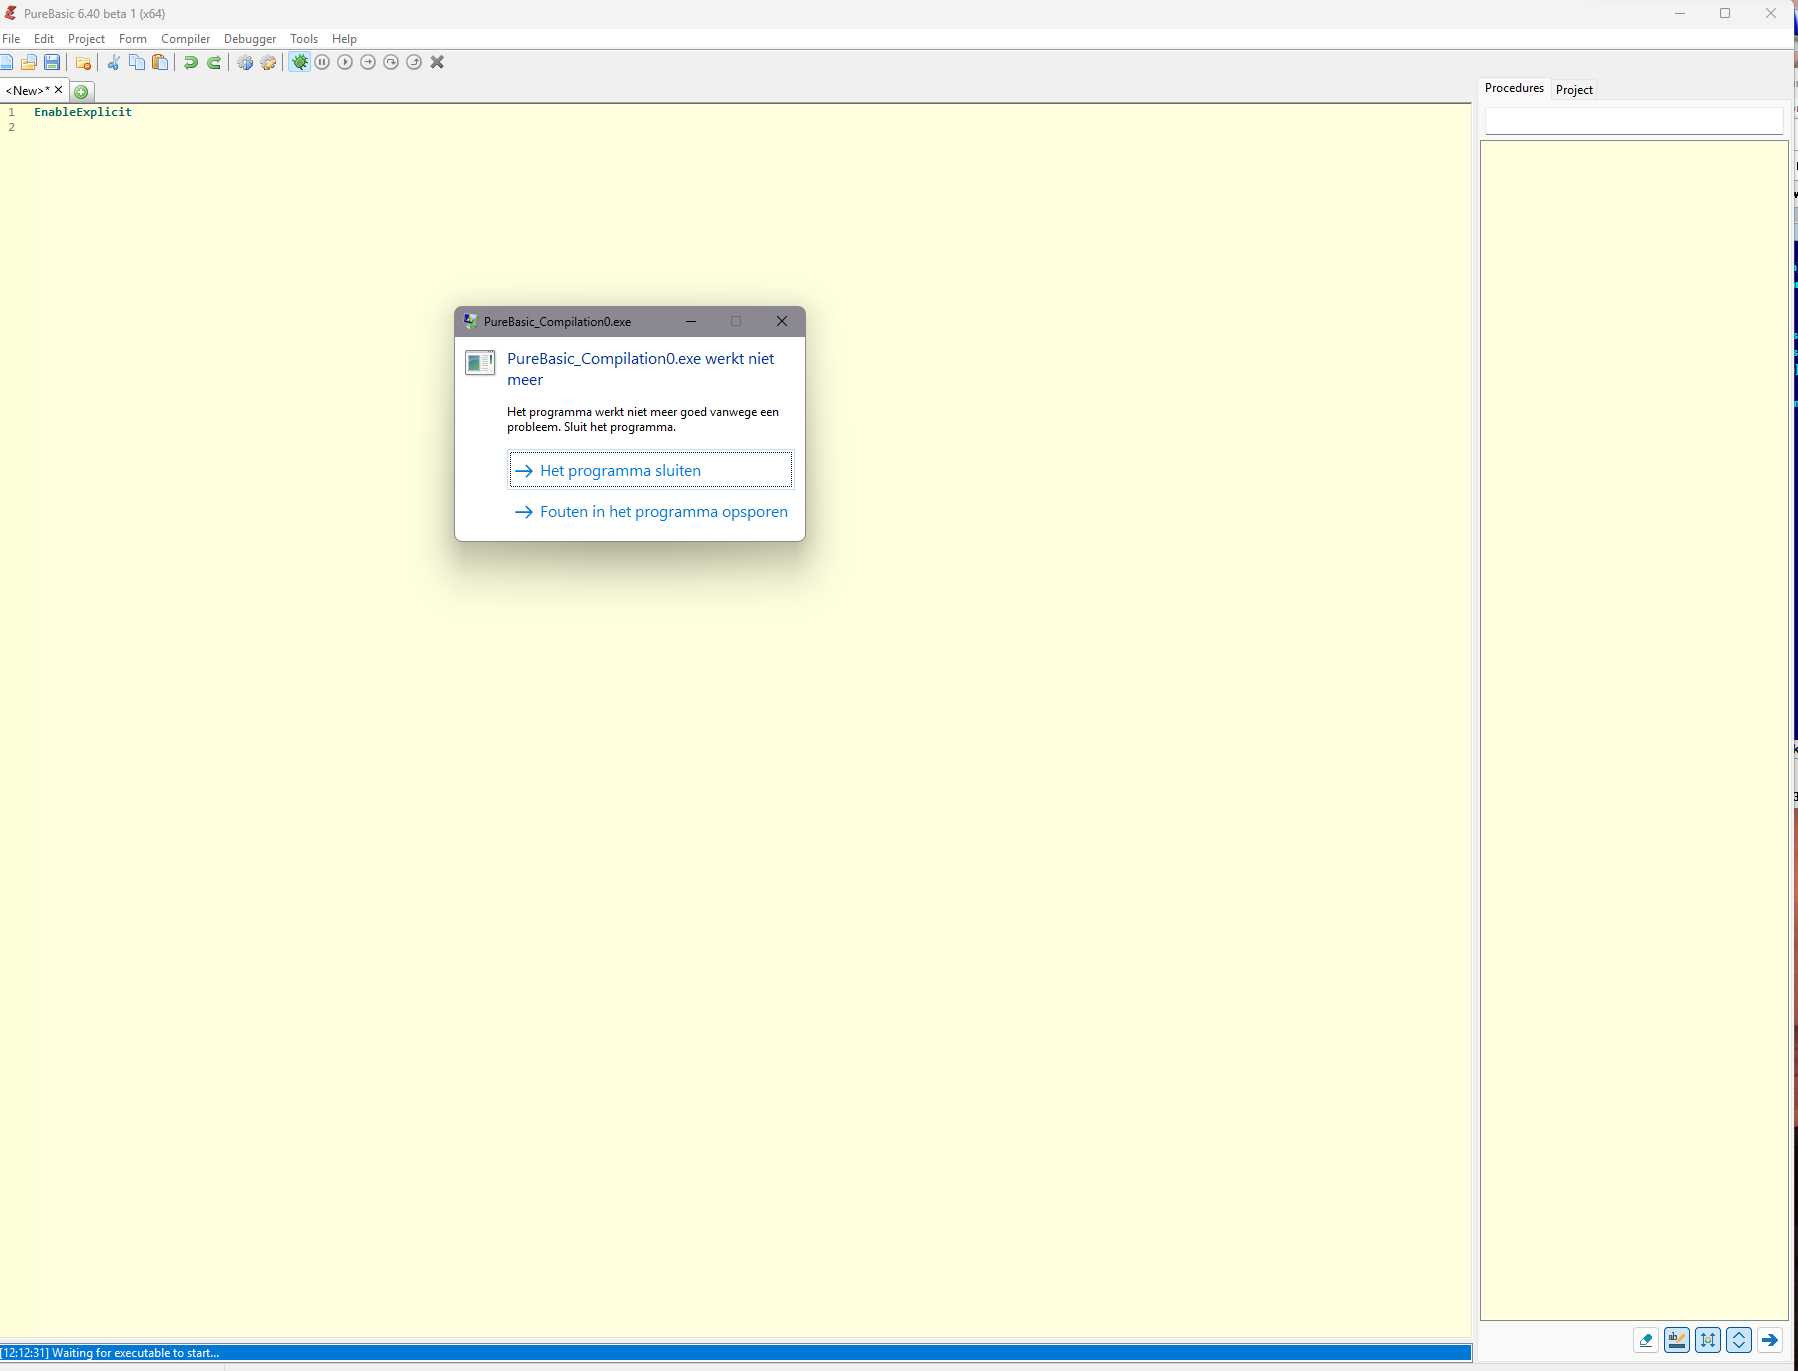Open the File menu

[x=11, y=39]
